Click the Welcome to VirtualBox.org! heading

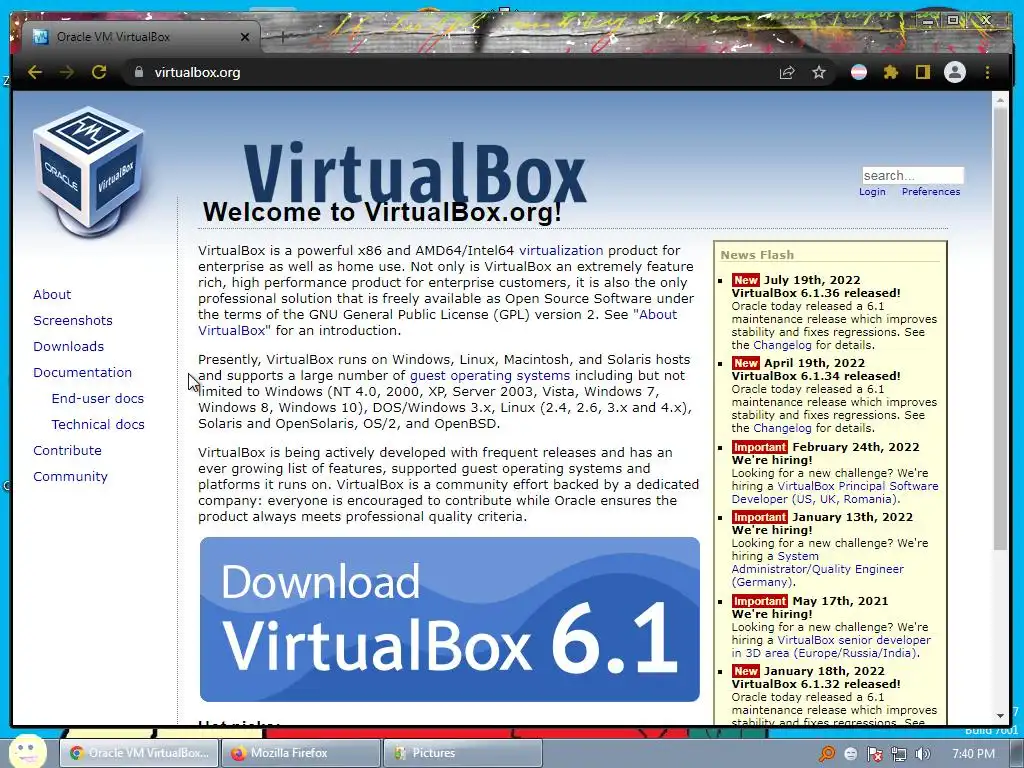(382, 212)
